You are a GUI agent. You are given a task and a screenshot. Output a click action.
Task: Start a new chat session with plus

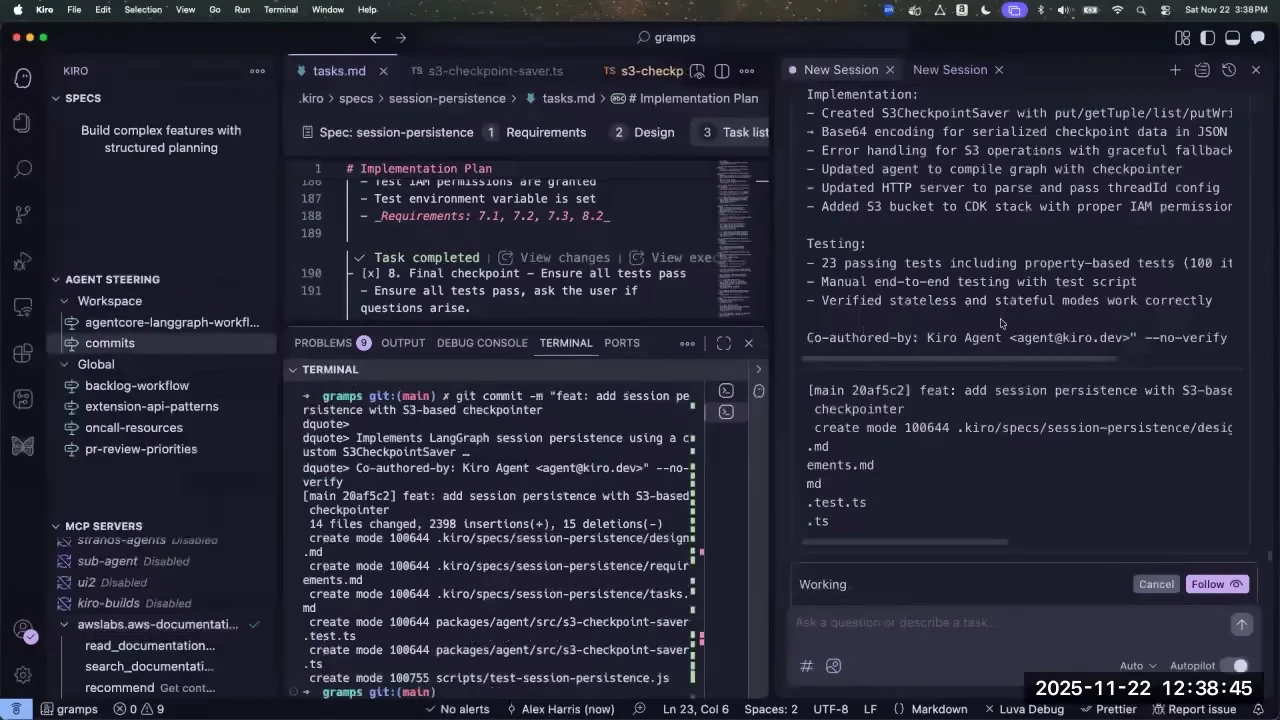pyautogui.click(x=1175, y=70)
